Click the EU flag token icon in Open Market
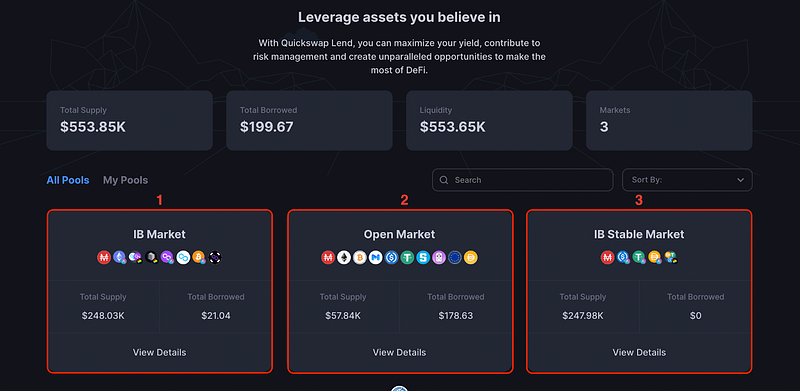Screen dimensions: 800x391 tap(455, 258)
